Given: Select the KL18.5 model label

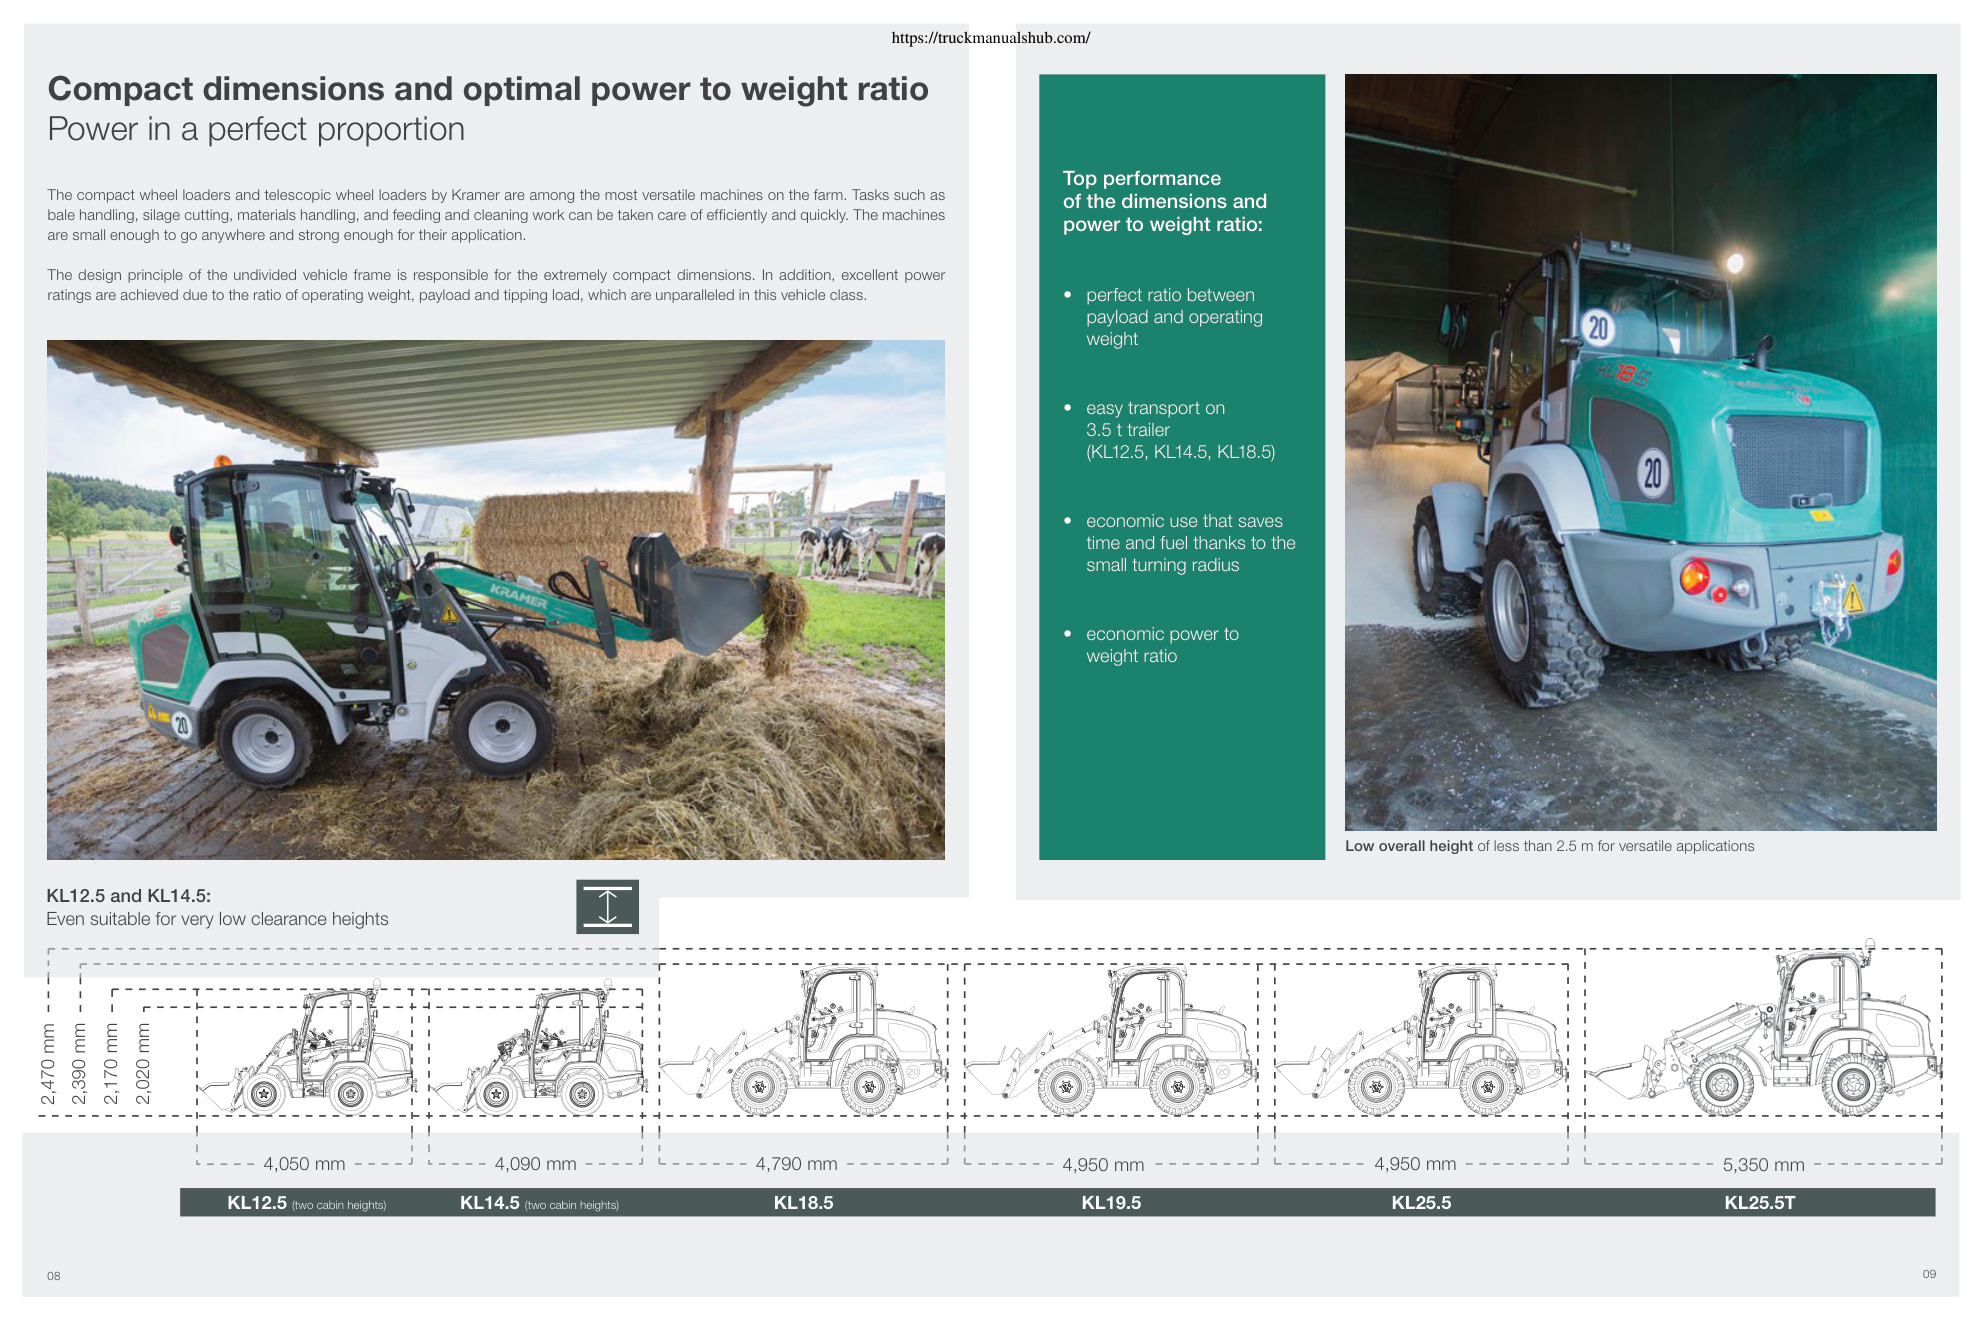Looking at the screenshot, I should click(803, 1203).
